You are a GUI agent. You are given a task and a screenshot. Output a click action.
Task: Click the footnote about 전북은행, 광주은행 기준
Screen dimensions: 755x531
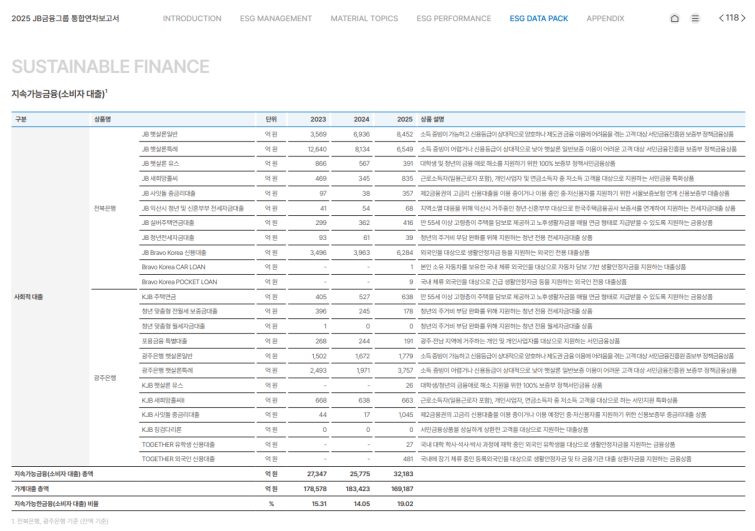60,521
